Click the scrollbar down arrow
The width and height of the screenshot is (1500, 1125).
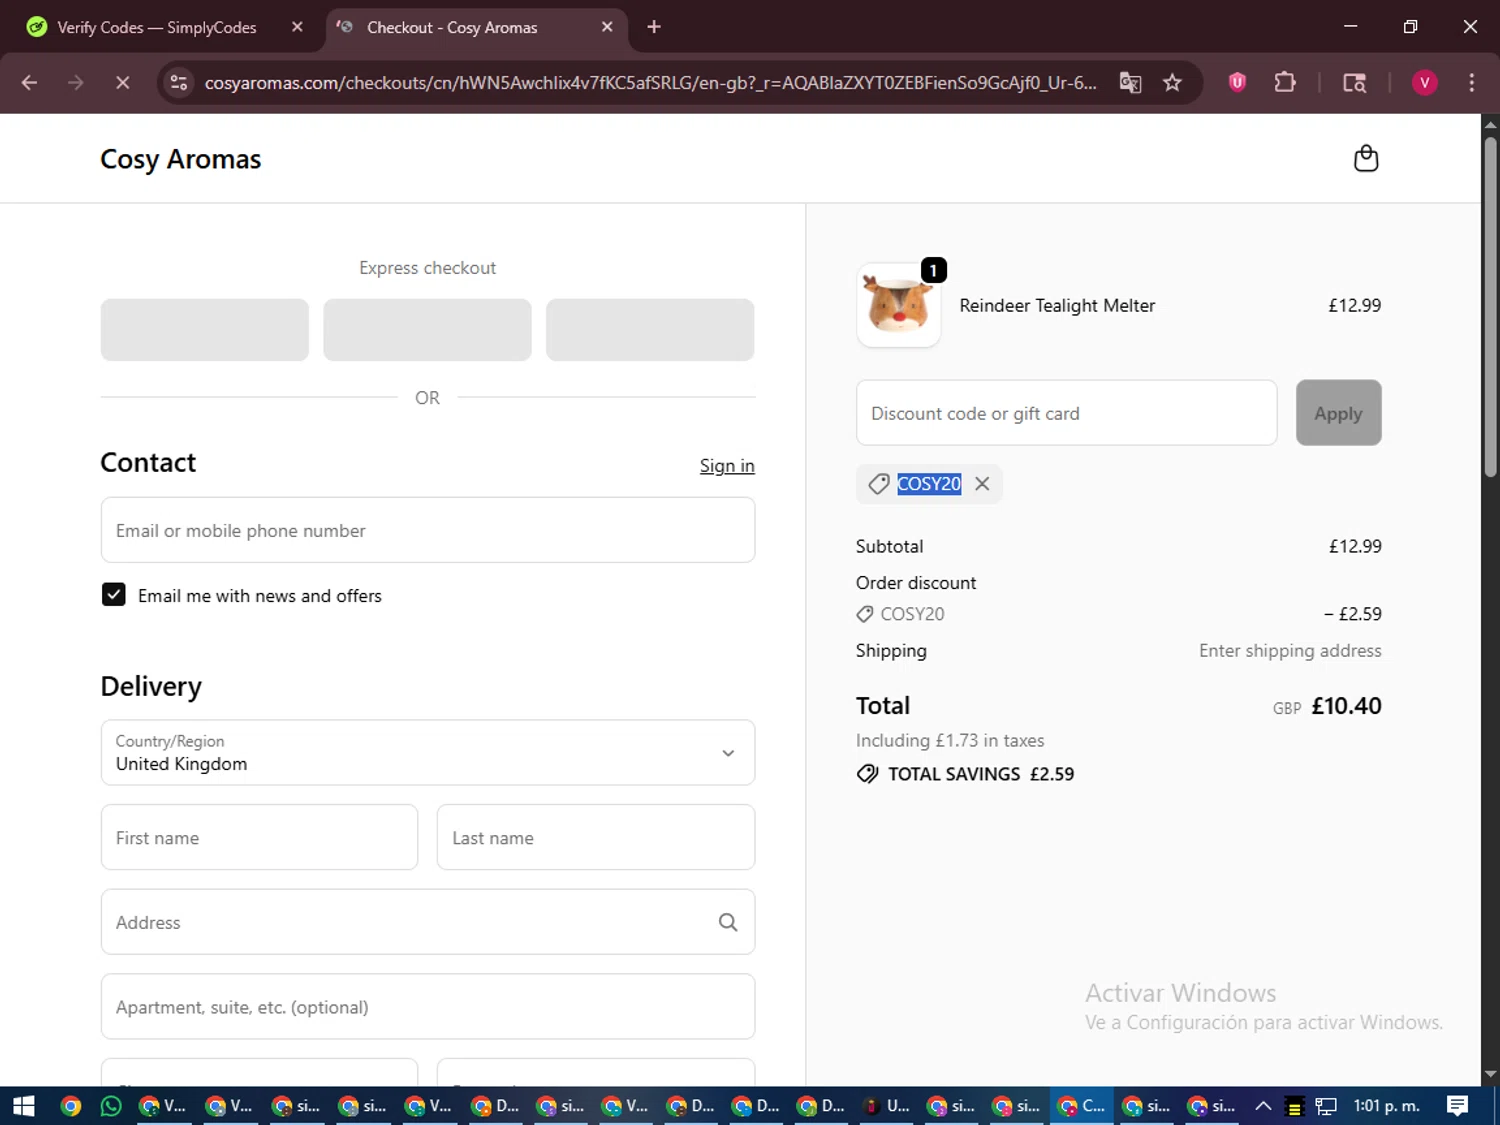pyautogui.click(x=1490, y=1075)
